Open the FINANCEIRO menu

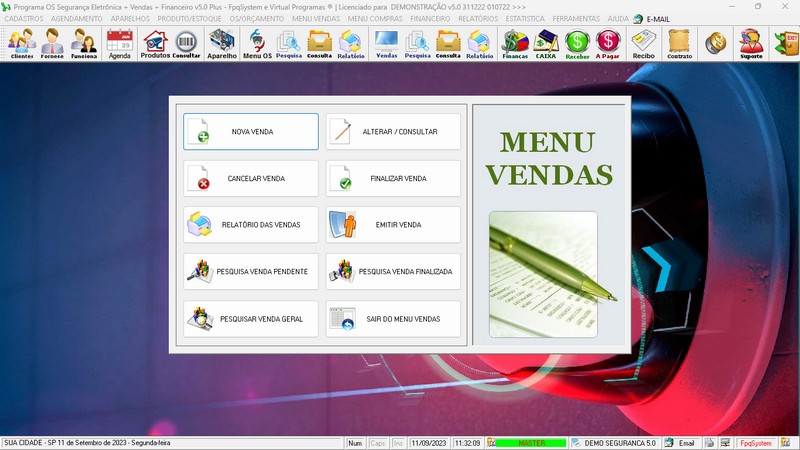430,18
